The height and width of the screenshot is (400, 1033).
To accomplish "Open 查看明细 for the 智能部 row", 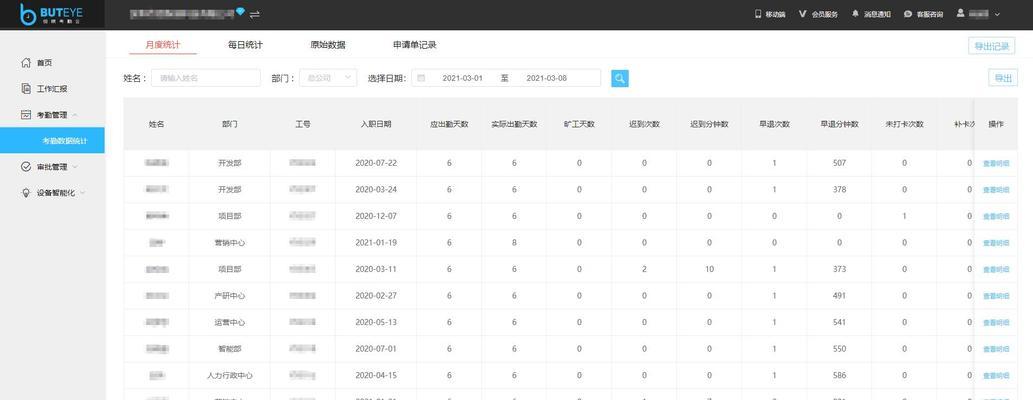I will pyautogui.click(x=995, y=349).
